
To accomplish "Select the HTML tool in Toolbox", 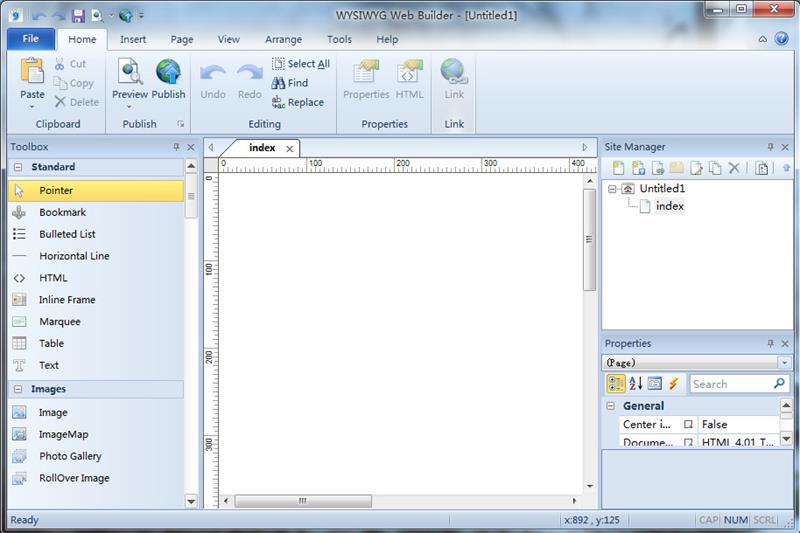I will (x=96, y=278).
